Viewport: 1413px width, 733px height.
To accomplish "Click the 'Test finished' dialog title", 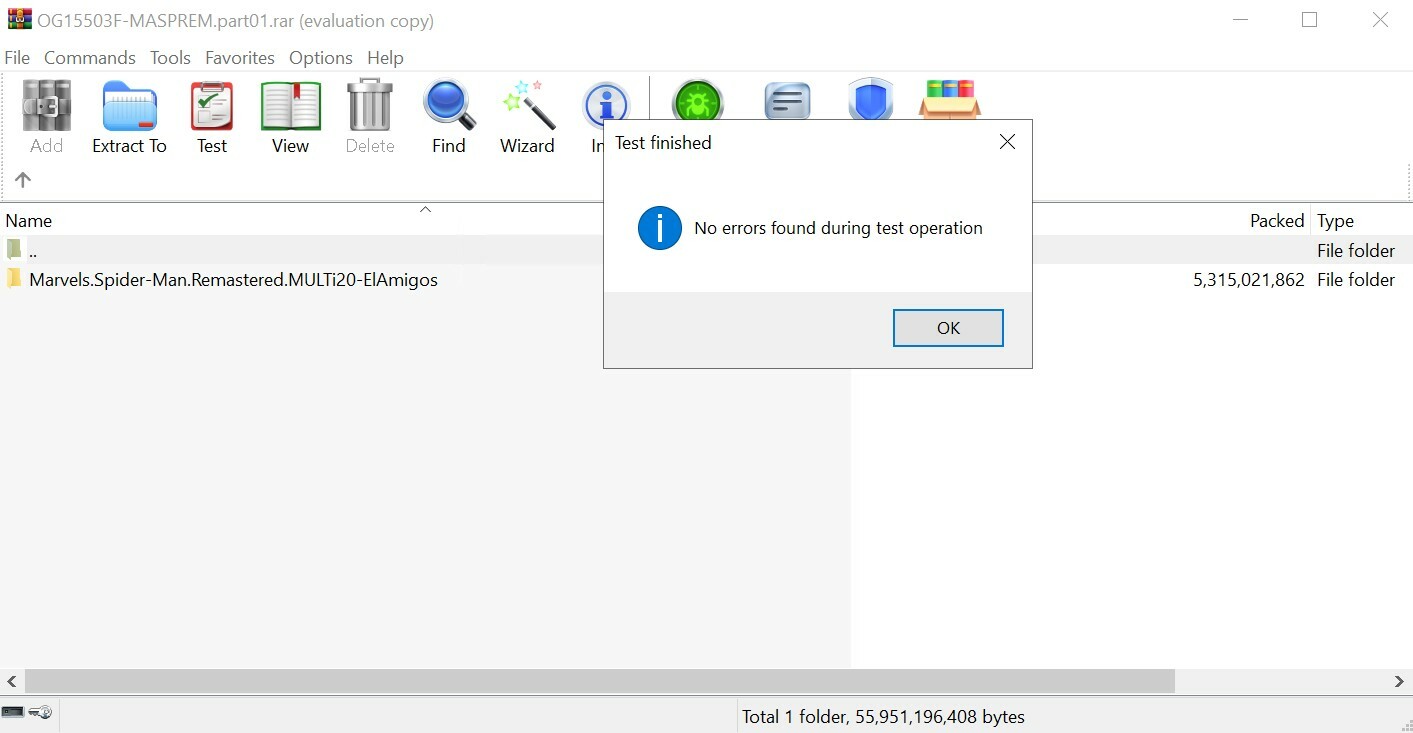I will click(x=663, y=143).
